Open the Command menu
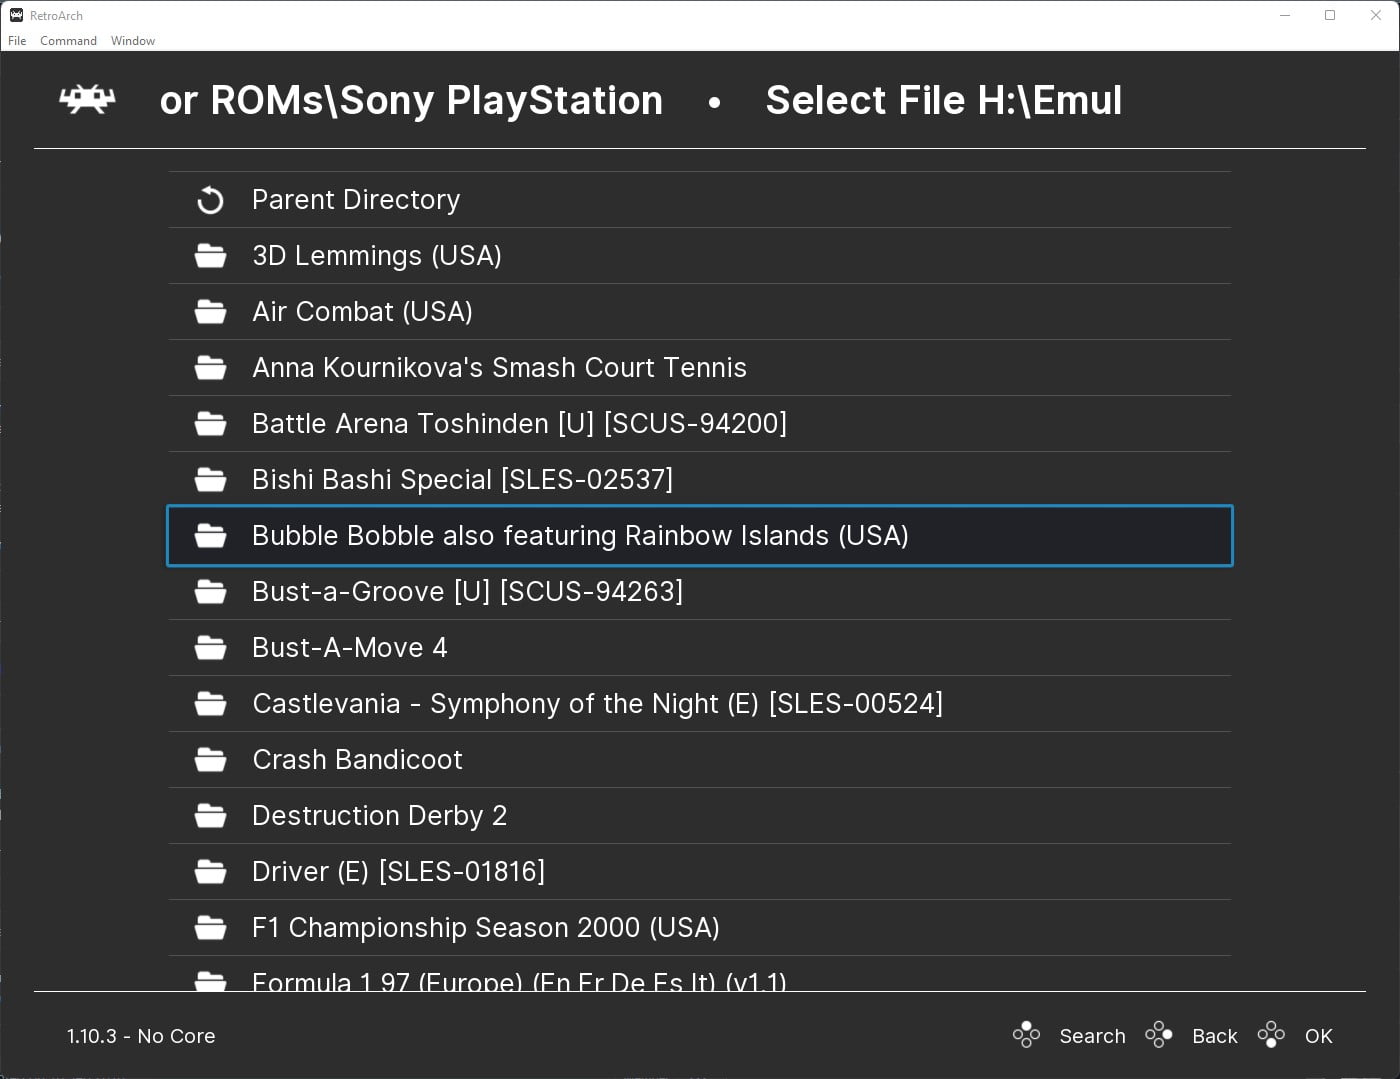Image resolution: width=1400 pixels, height=1079 pixels. click(x=68, y=40)
